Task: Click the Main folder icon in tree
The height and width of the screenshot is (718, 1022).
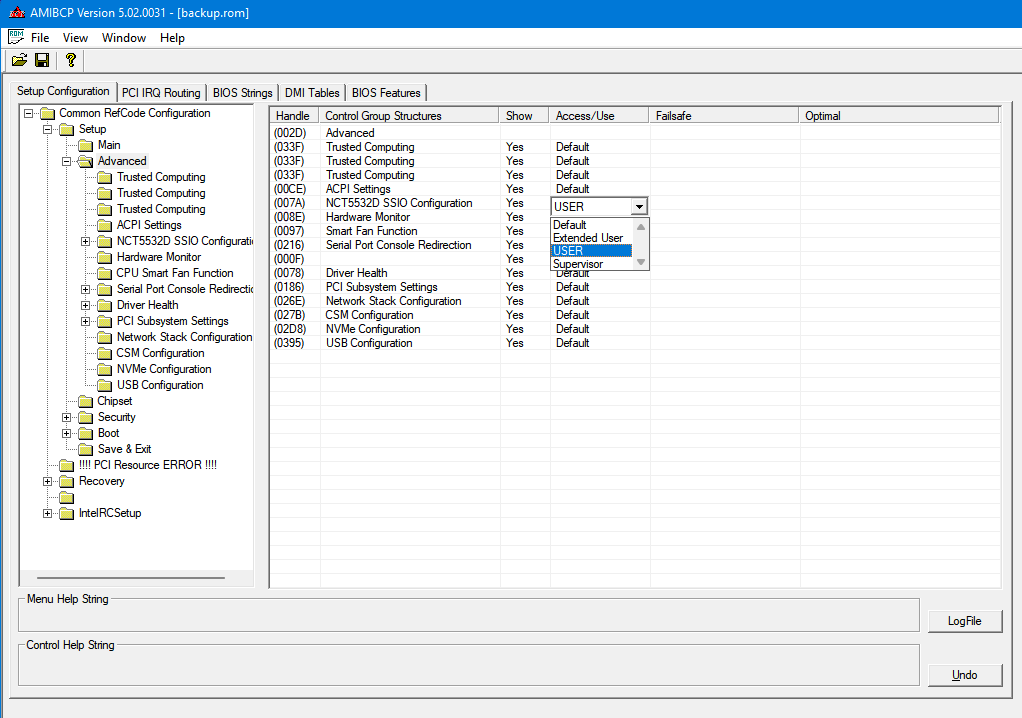Action: [85, 145]
